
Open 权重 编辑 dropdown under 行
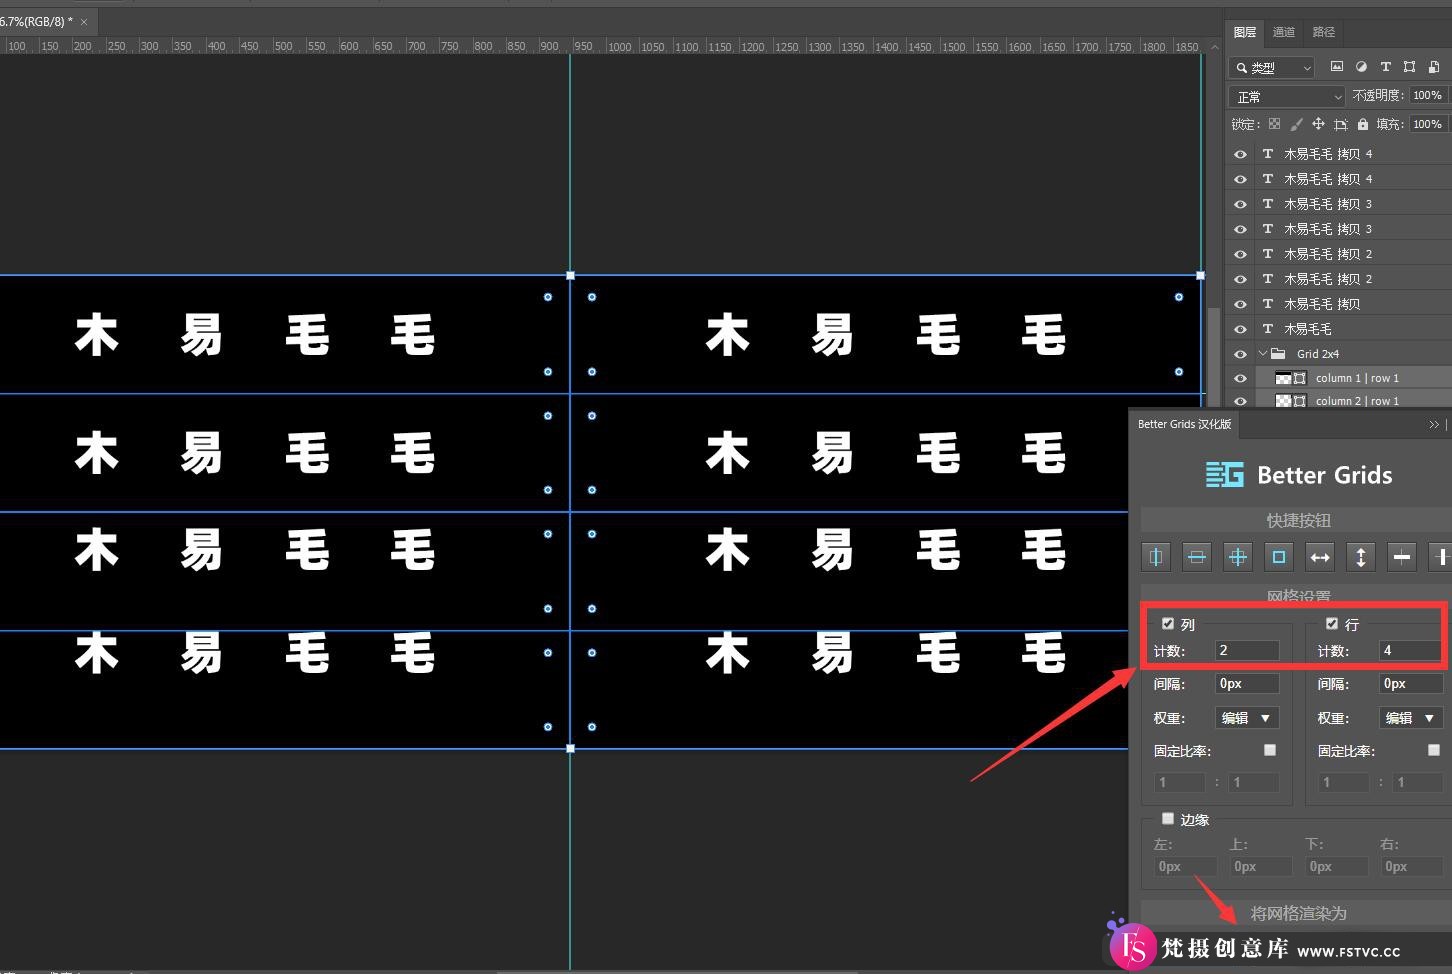[x=1411, y=718]
